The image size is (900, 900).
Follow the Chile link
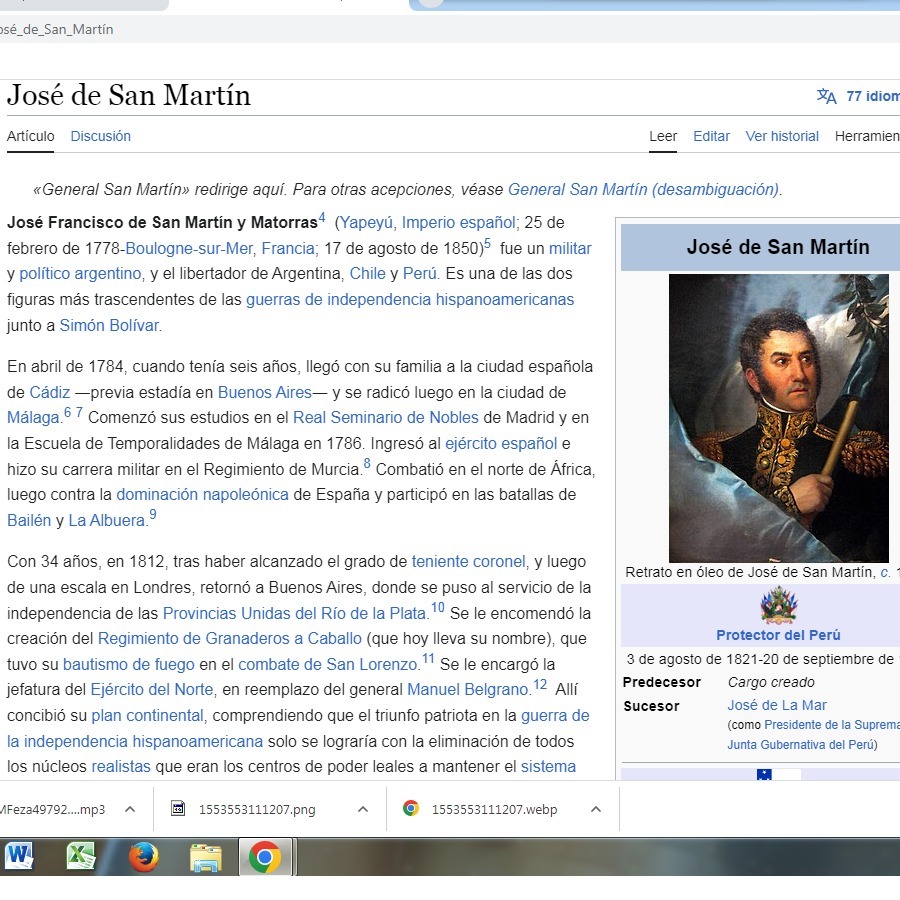pyautogui.click(x=368, y=274)
